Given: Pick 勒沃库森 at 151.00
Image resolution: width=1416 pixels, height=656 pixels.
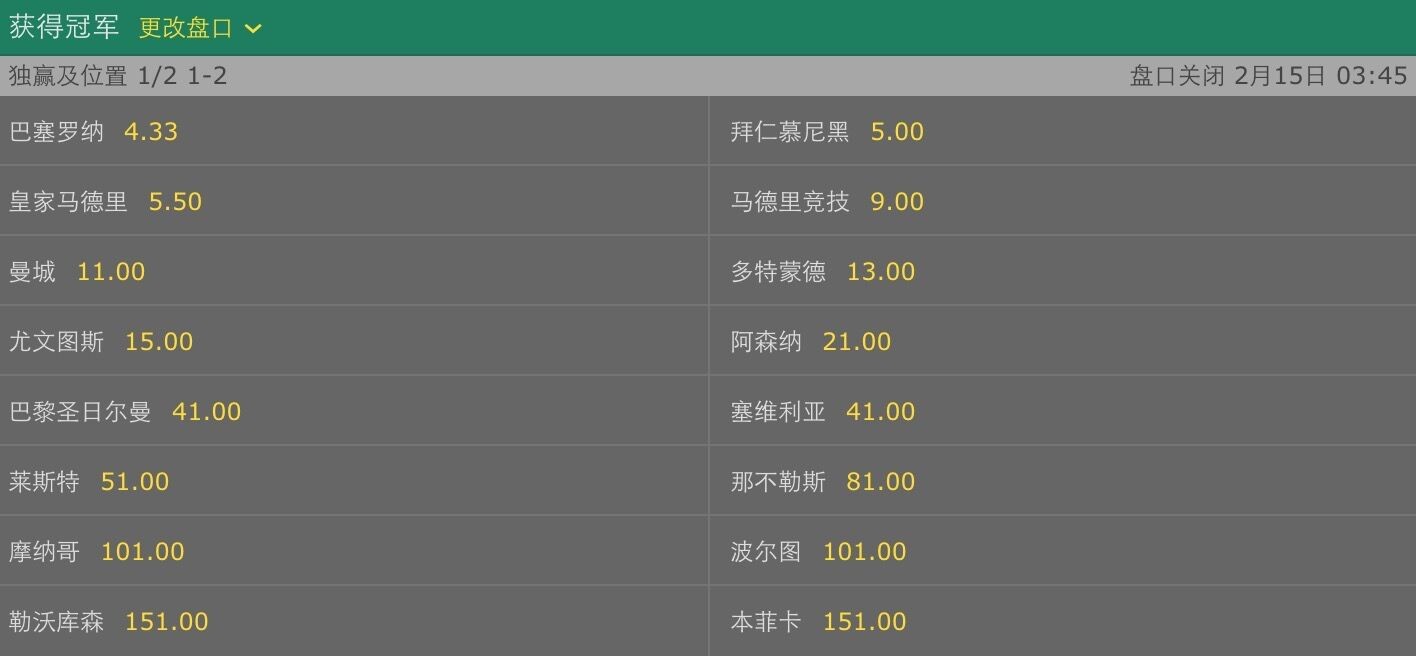Looking at the screenshot, I should [x=354, y=621].
